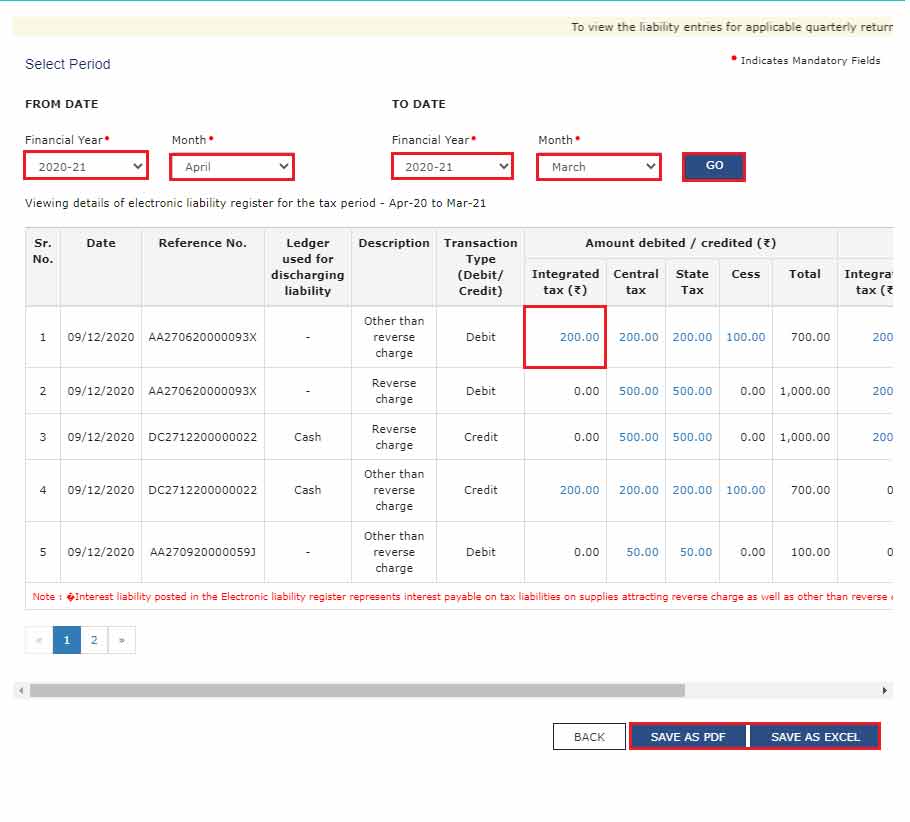Viewport: 910px width, 822px height.
Task: Click the BACK button
Action: (589, 737)
